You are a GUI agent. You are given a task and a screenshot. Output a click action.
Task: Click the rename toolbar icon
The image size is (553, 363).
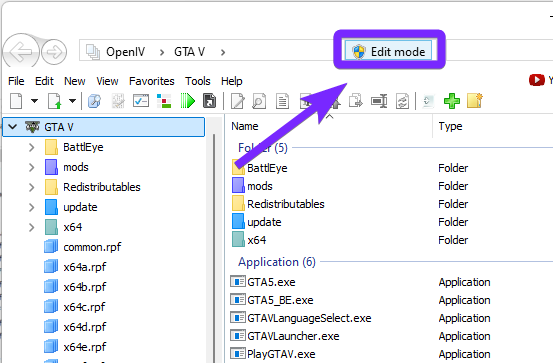[x=379, y=101]
